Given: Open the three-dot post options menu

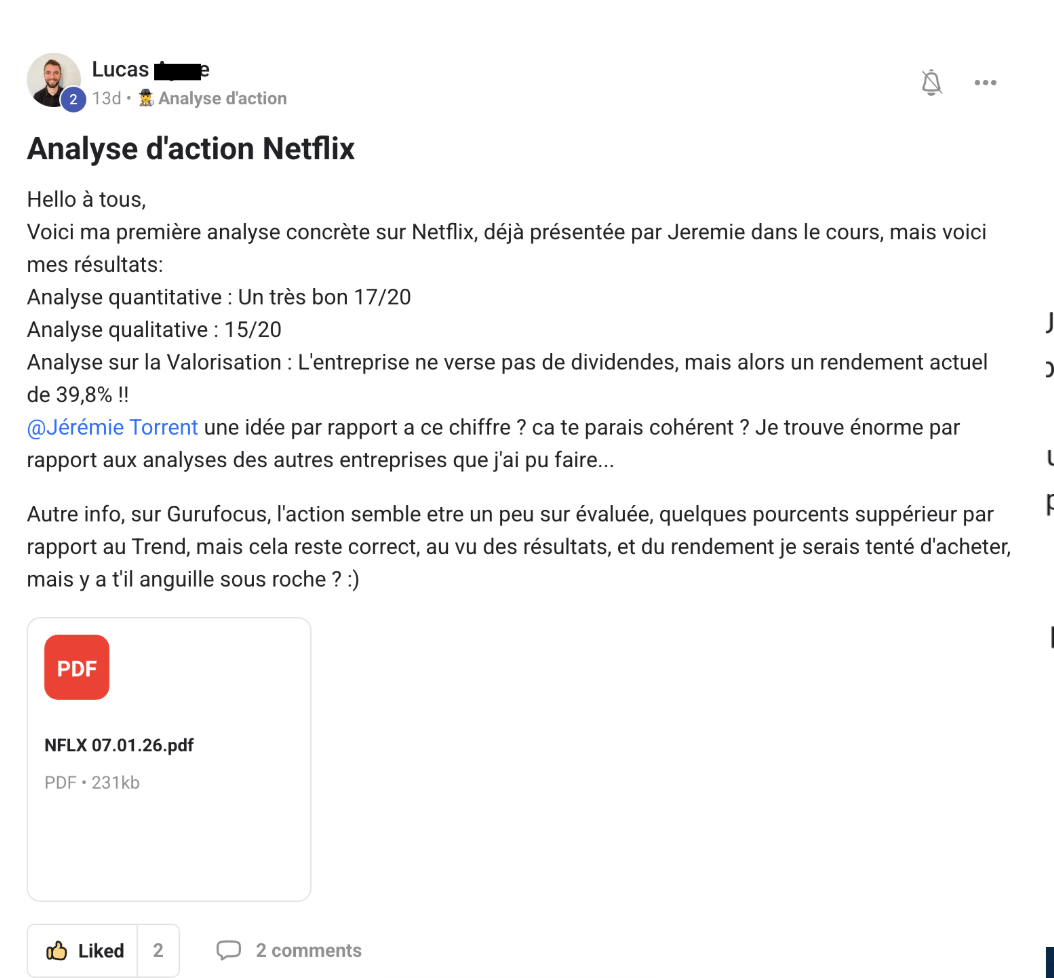Looking at the screenshot, I should (985, 83).
